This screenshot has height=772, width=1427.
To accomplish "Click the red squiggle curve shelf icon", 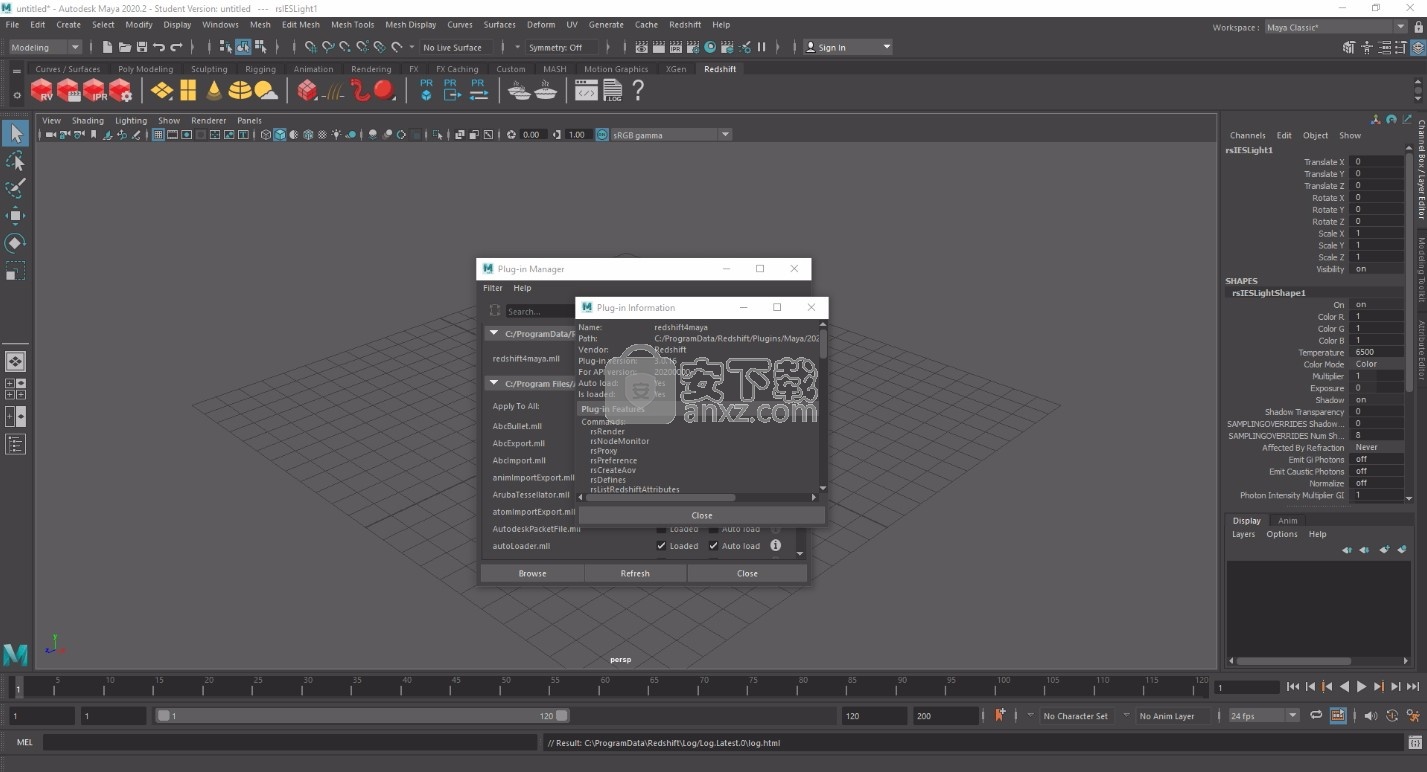I will (360, 91).
